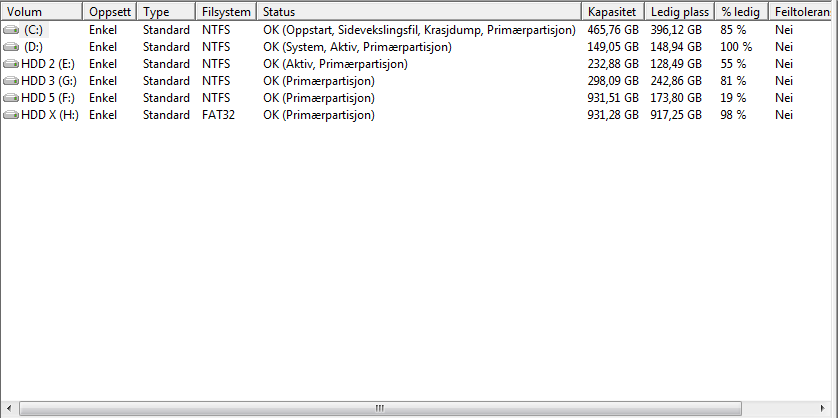Click capacity value 931,51 GB

pyautogui.click(x=613, y=98)
